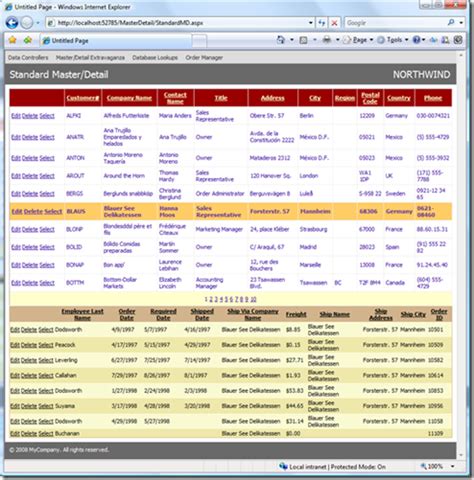
Task: Click Edit in order 10501 row
Action: click(x=15, y=330)
